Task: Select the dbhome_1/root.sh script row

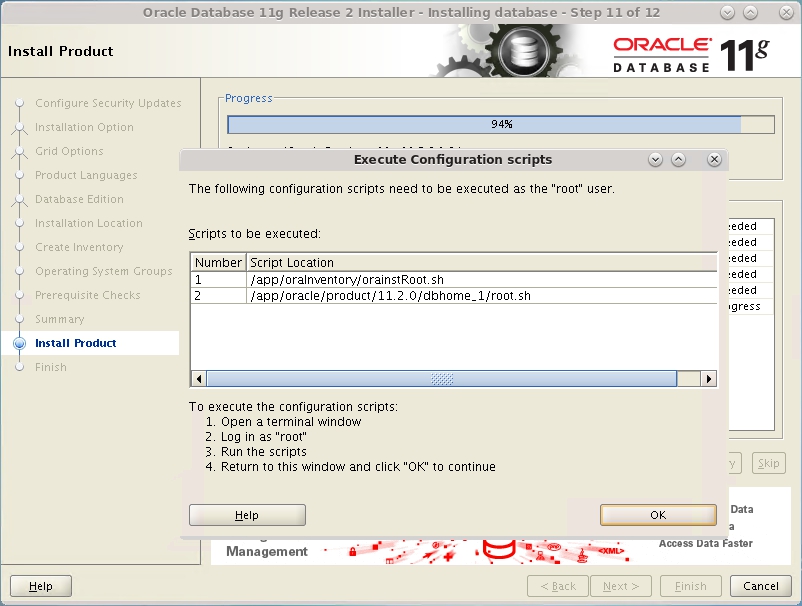Action: (454, 296)
